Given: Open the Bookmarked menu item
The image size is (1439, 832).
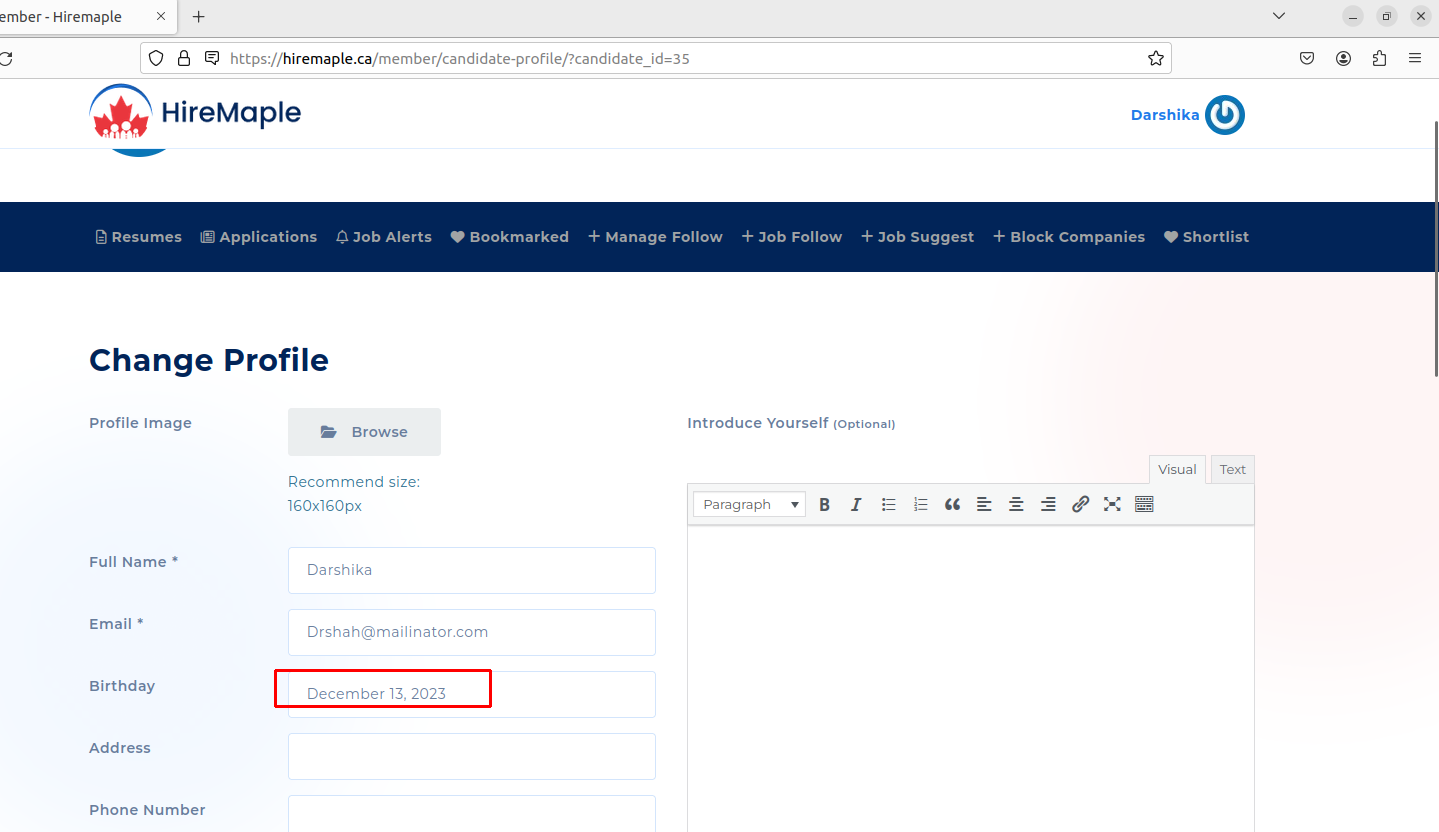Looking at the screenshot, I should (510, 237).
